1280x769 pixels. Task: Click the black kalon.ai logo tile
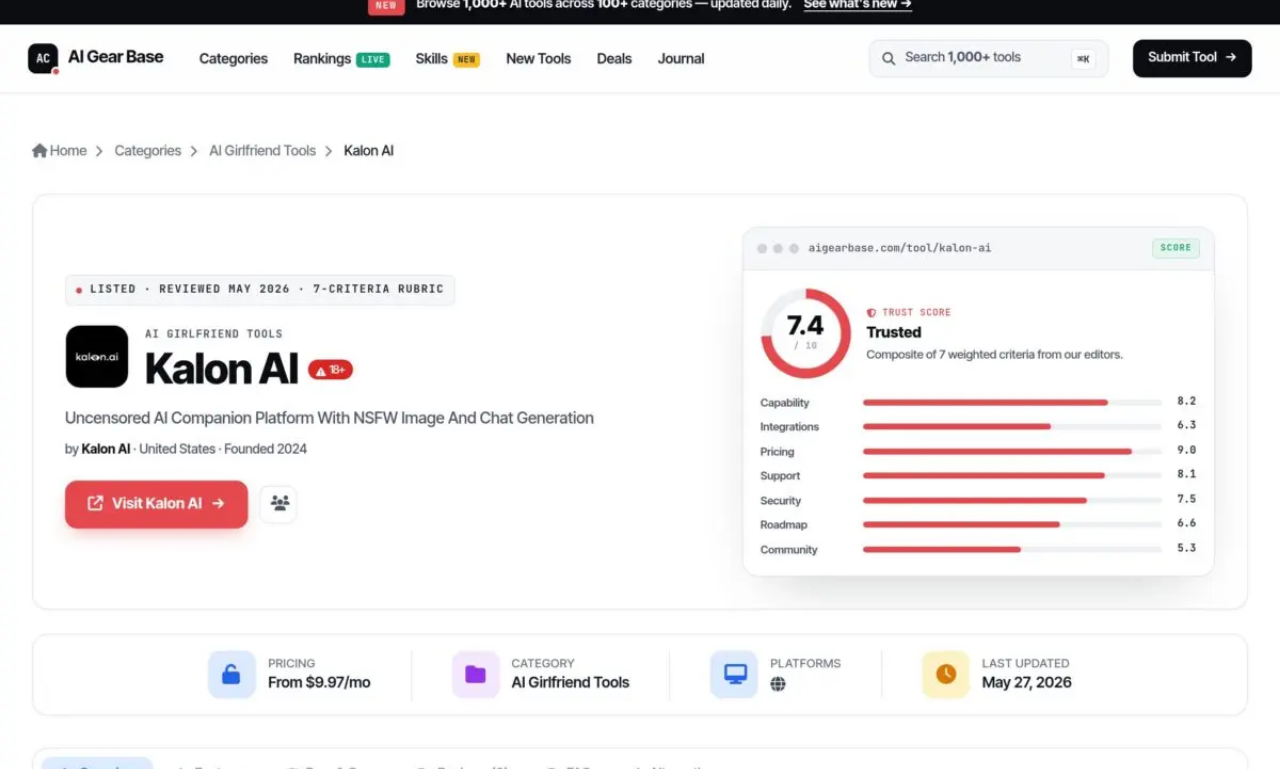(97, 356)
